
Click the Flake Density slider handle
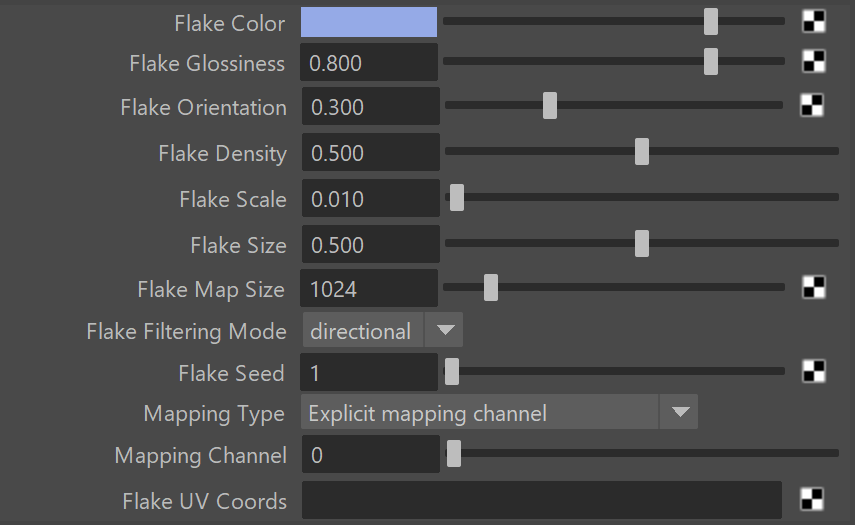pos(642,152)
